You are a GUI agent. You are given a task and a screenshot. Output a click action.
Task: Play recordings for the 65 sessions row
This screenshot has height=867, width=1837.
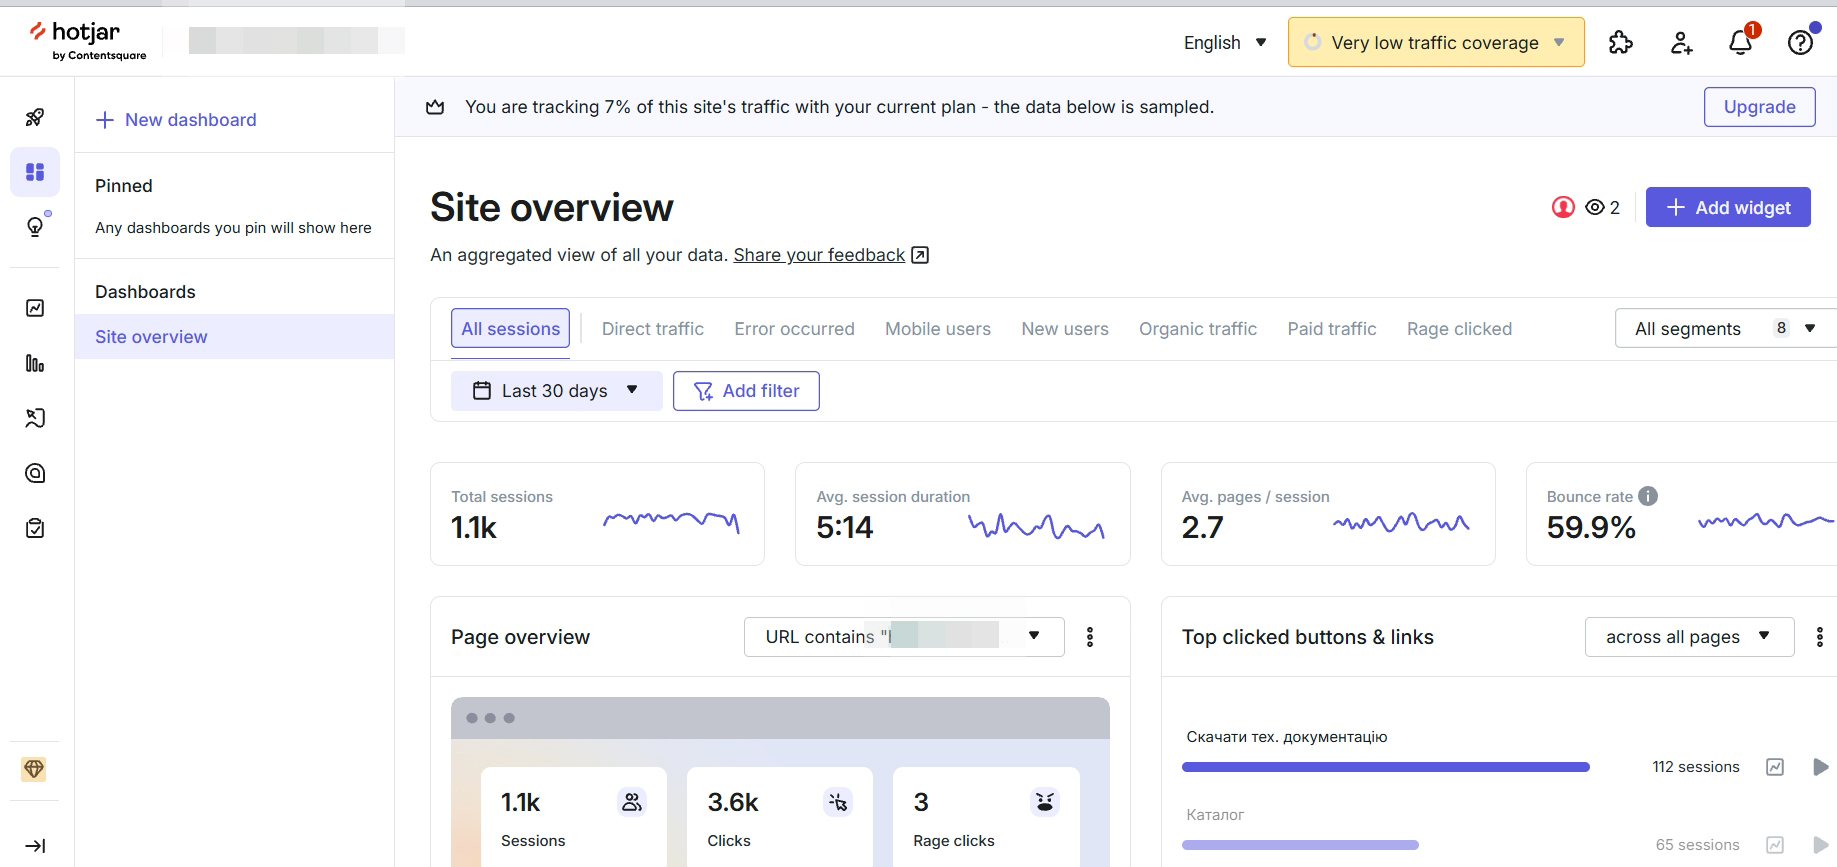click(x=1821, y=845)
